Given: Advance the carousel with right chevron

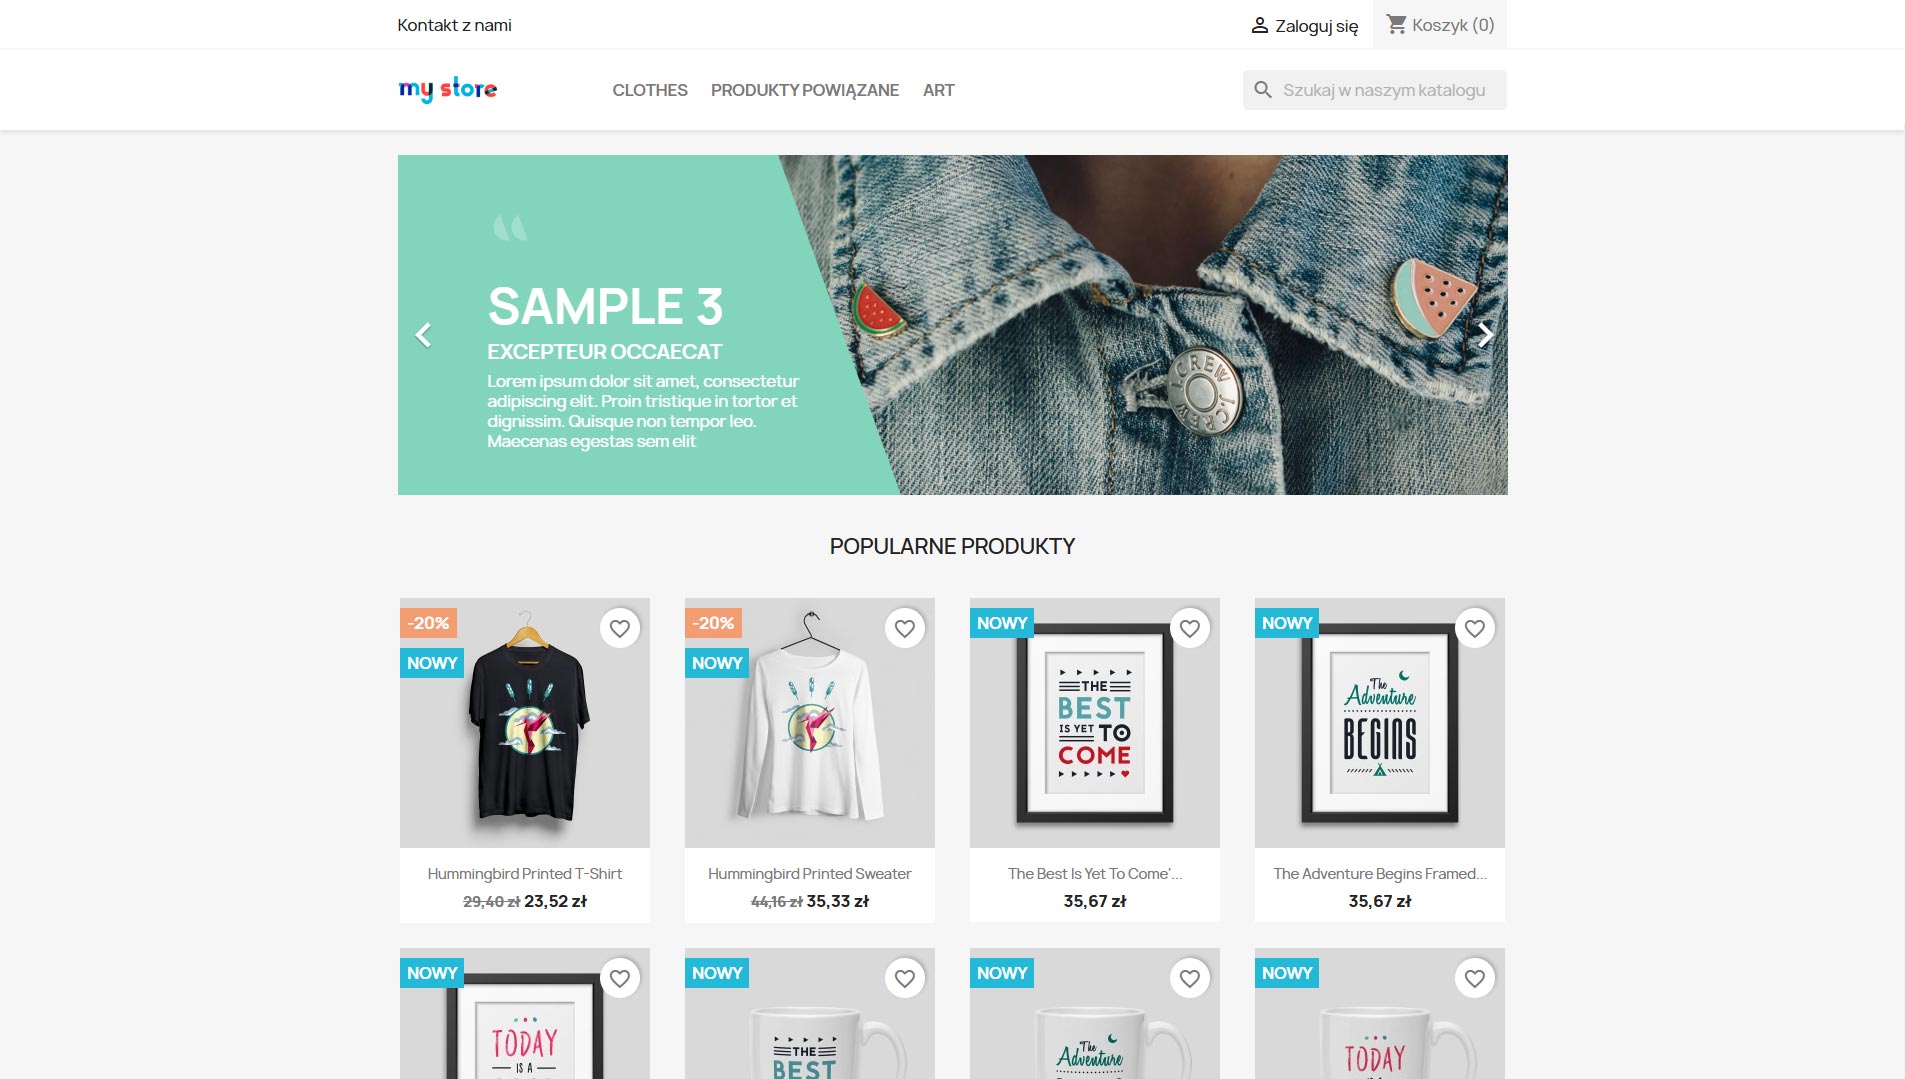Looking at the screenshot, I should [x=1485, y=335].
